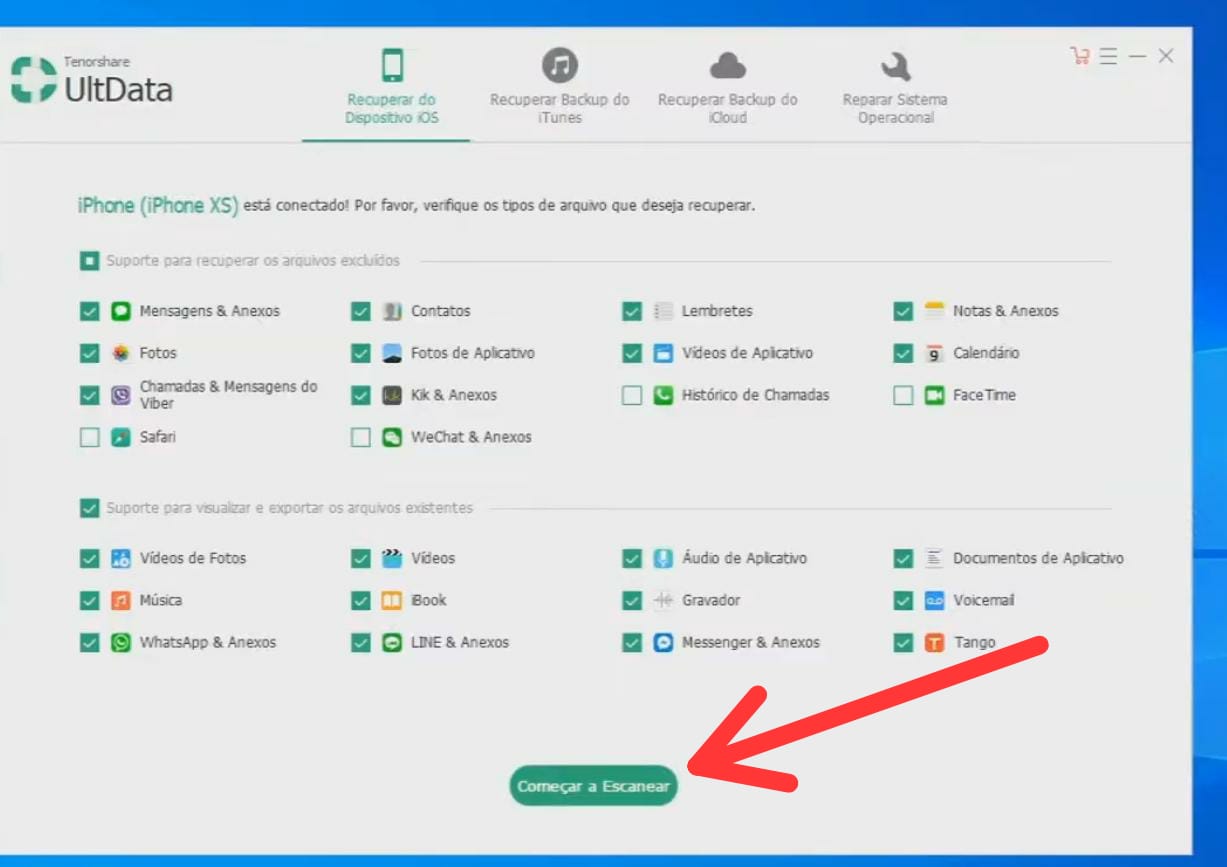Select the Reparar Sistema Operacional tab
Screen dimensions: 1227x867
895,86
